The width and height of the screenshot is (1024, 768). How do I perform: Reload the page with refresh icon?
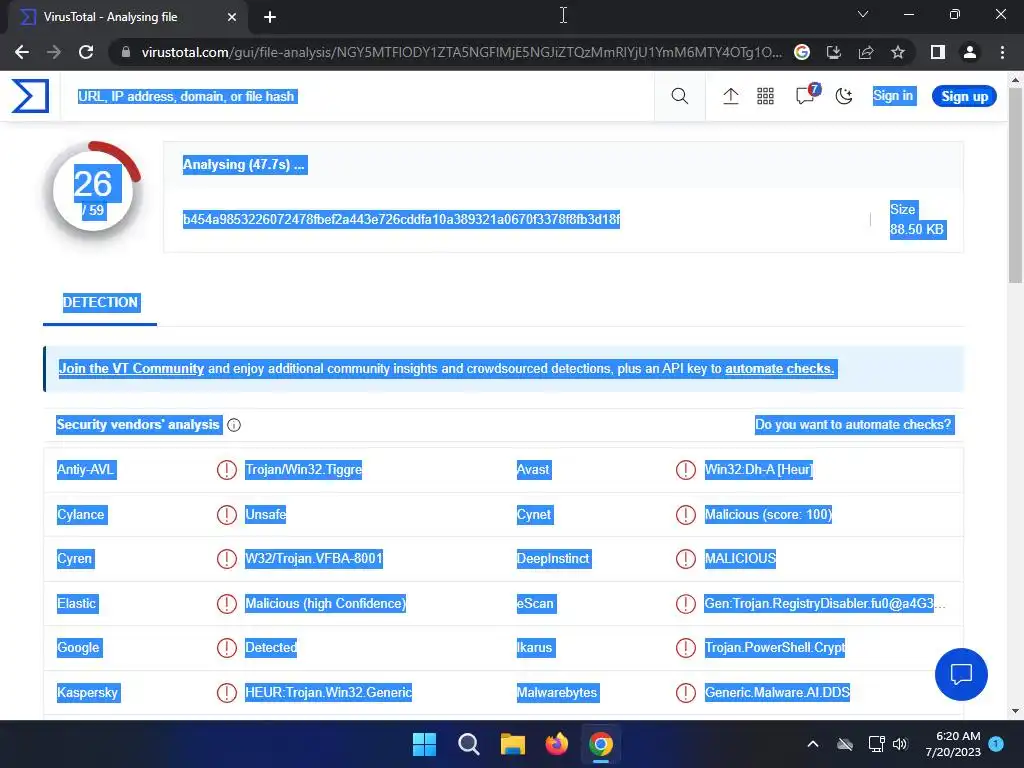click(x=86, y=52)
